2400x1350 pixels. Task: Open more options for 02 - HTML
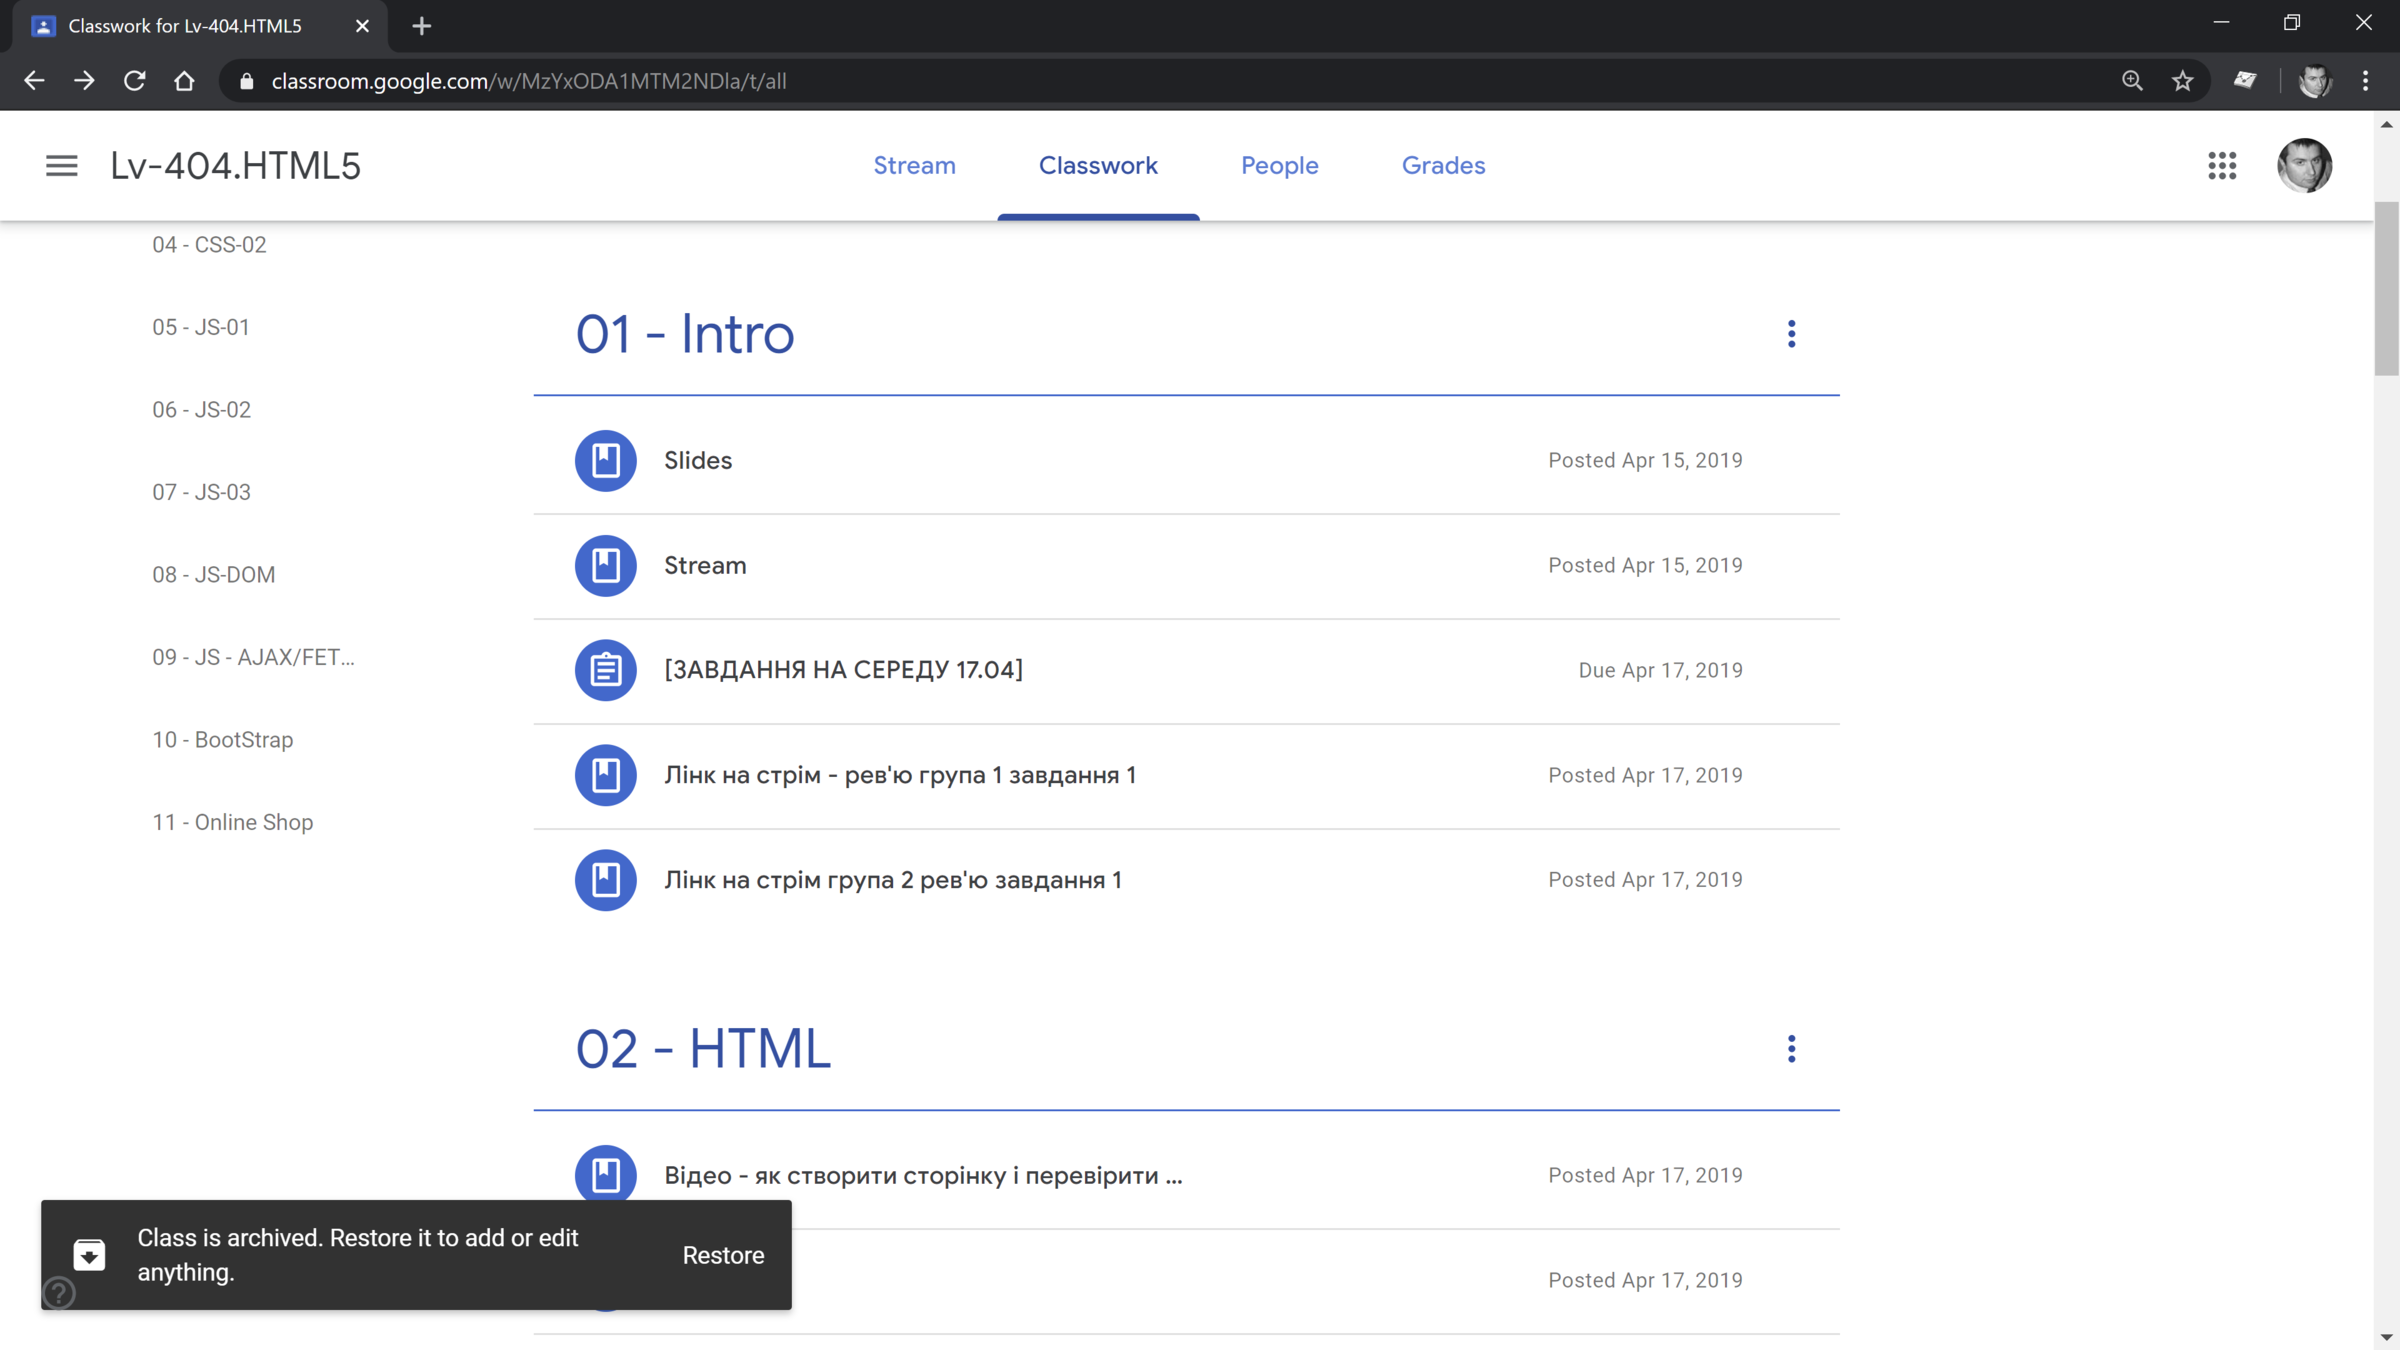pyautogui.click(x=1791, y=1049)
